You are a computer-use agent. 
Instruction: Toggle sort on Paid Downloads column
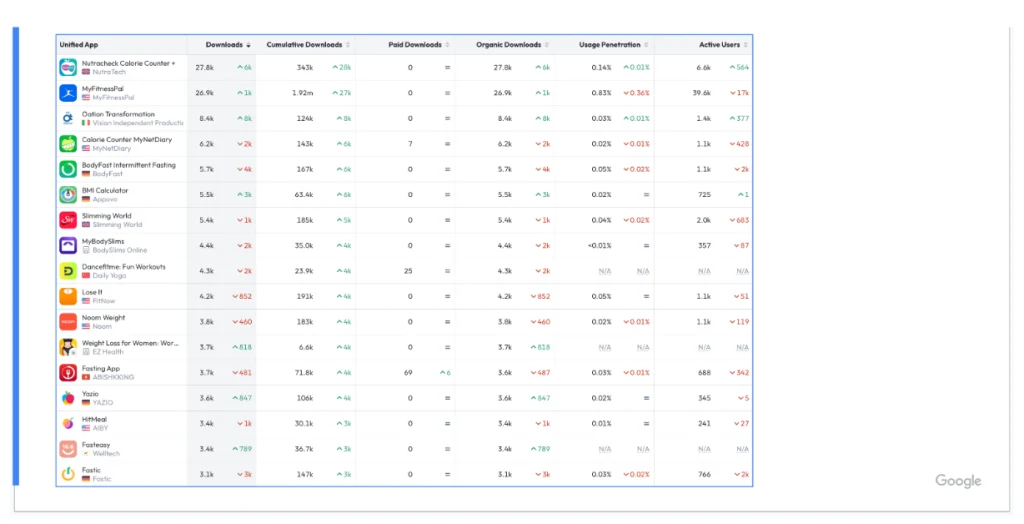[415, 45]
